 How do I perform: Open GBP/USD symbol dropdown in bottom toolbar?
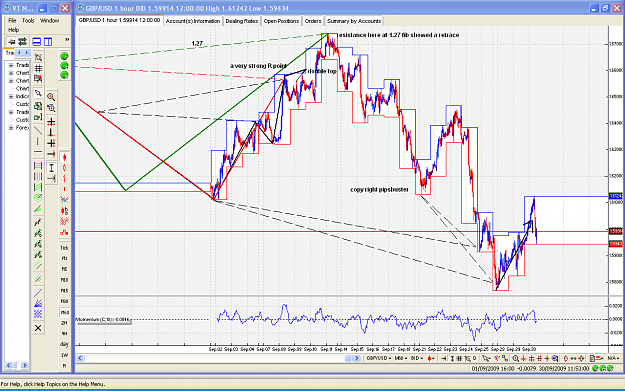pos(379,358)
